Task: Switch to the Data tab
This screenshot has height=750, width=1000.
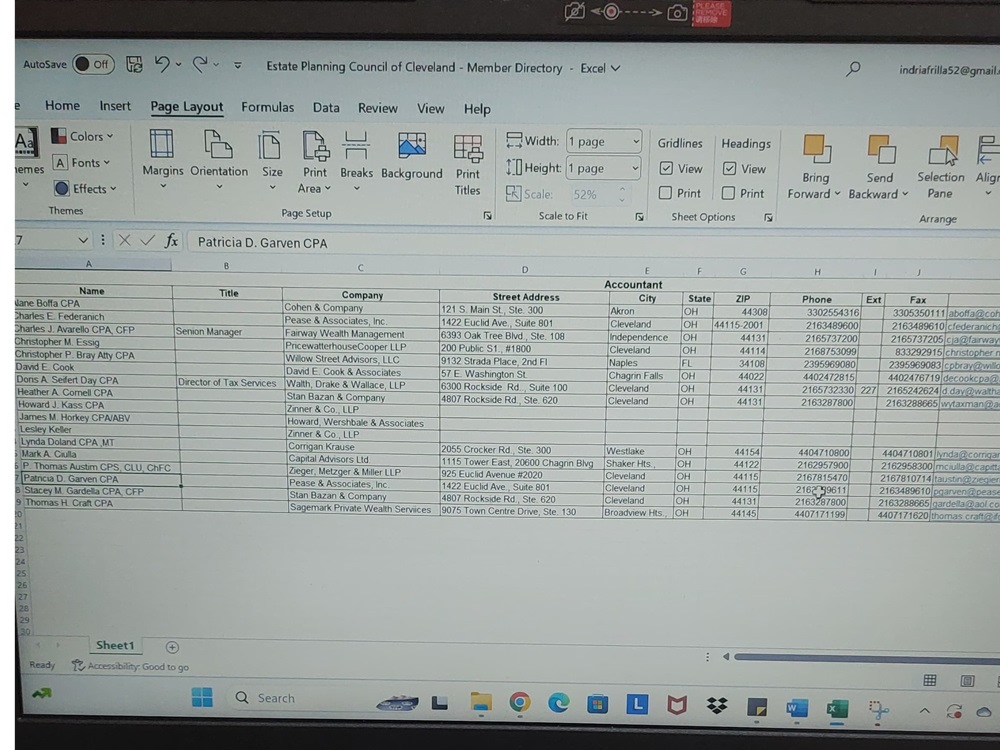Action: pyautogui.click(x=326, y=108)
